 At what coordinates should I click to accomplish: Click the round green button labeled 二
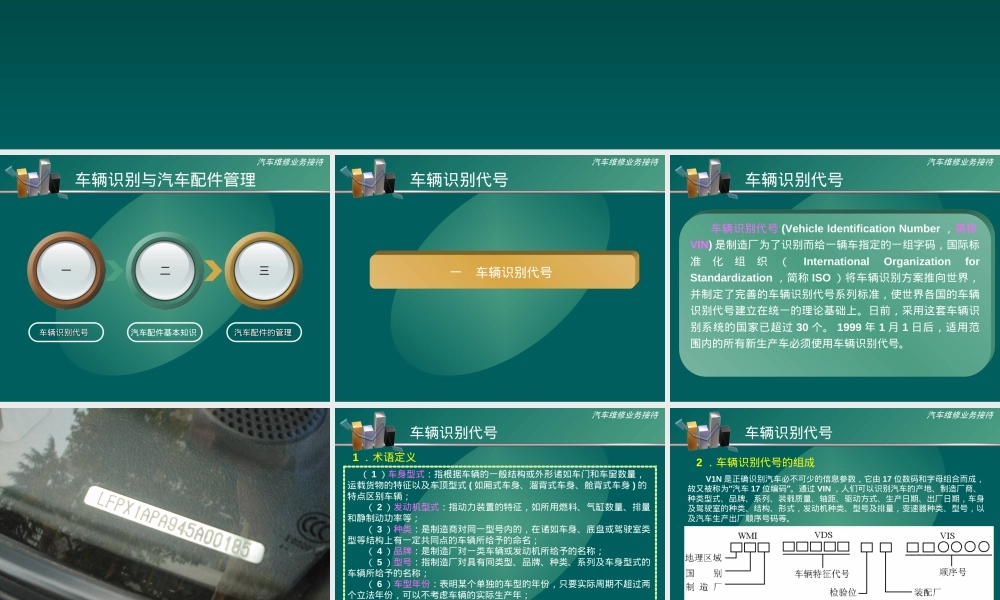165,270
